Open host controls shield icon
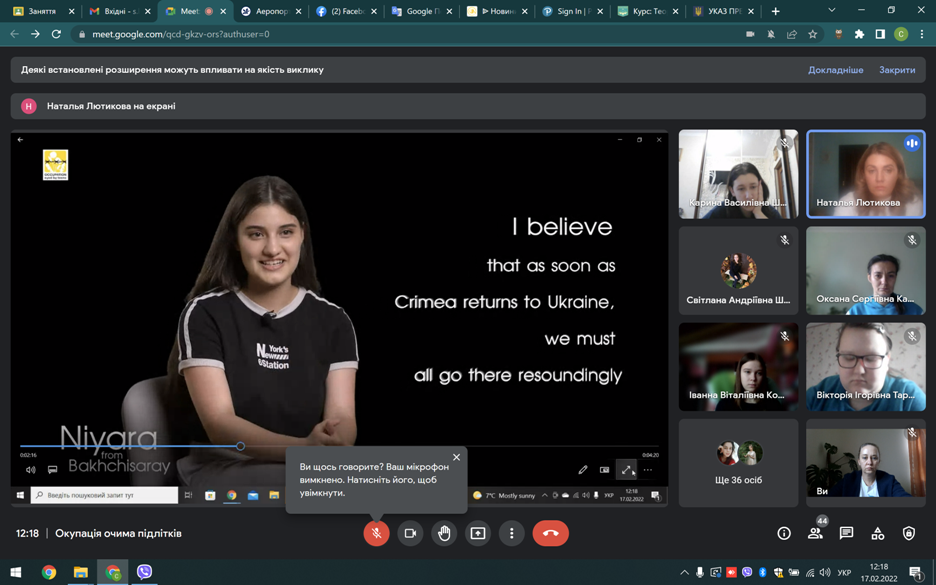Image resolution: width=936 pixels, height=585 pixels. click(x=908, y=534)
